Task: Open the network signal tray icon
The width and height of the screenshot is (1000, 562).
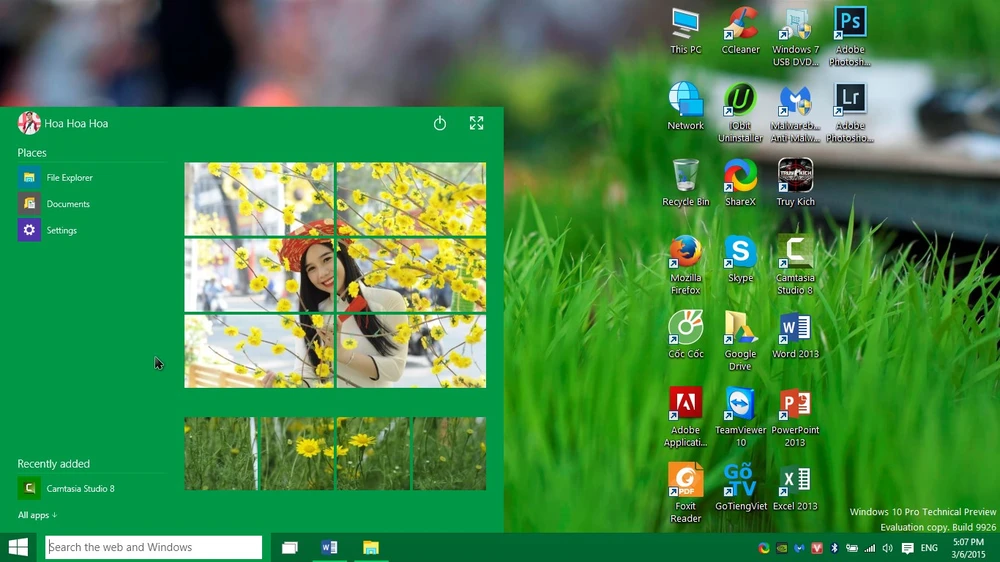Action: pyautogui.click(x=870, y=548)
